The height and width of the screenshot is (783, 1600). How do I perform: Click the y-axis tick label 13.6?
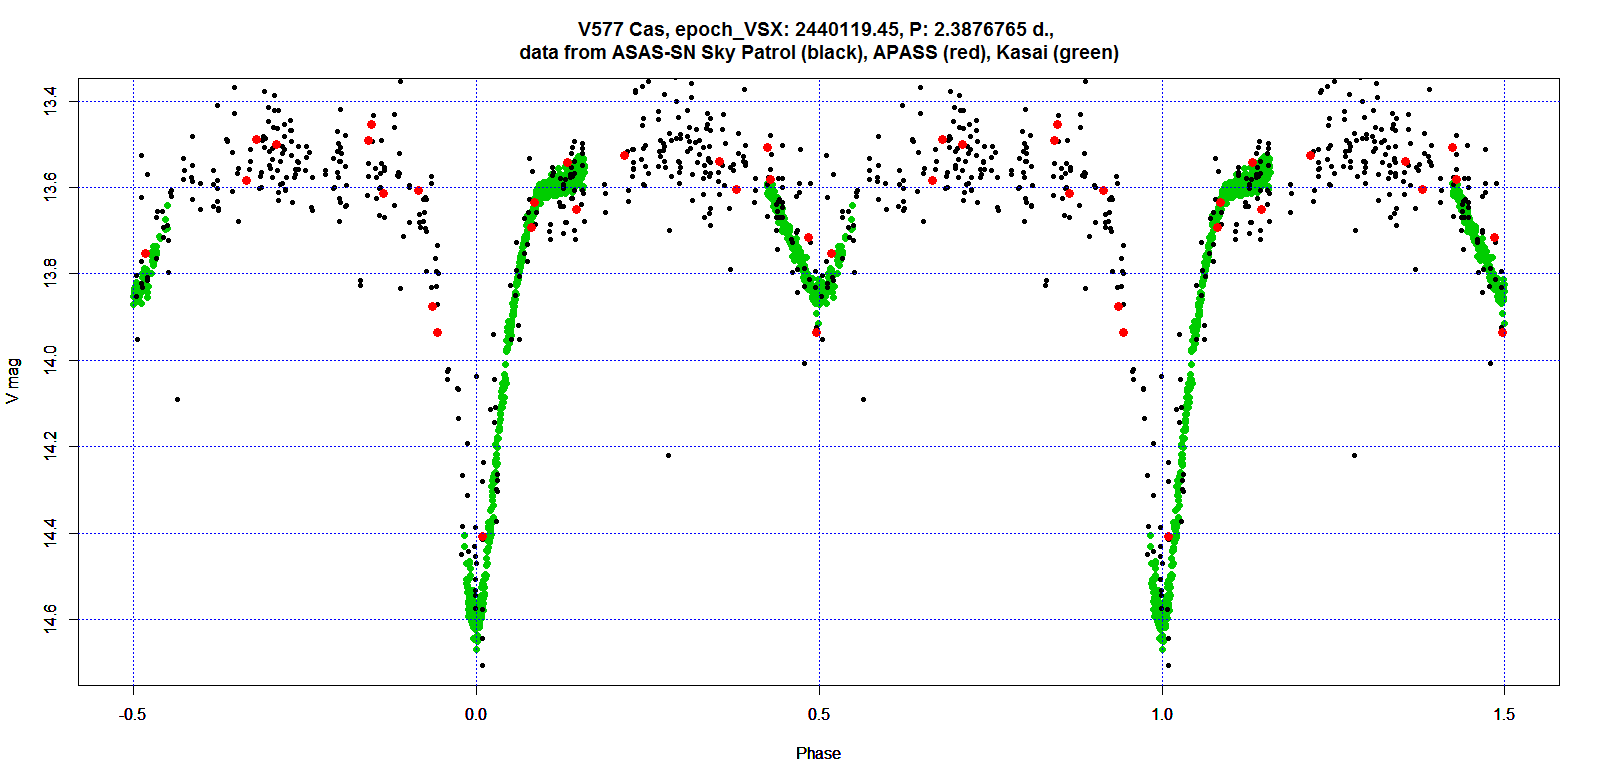[51, 187]
